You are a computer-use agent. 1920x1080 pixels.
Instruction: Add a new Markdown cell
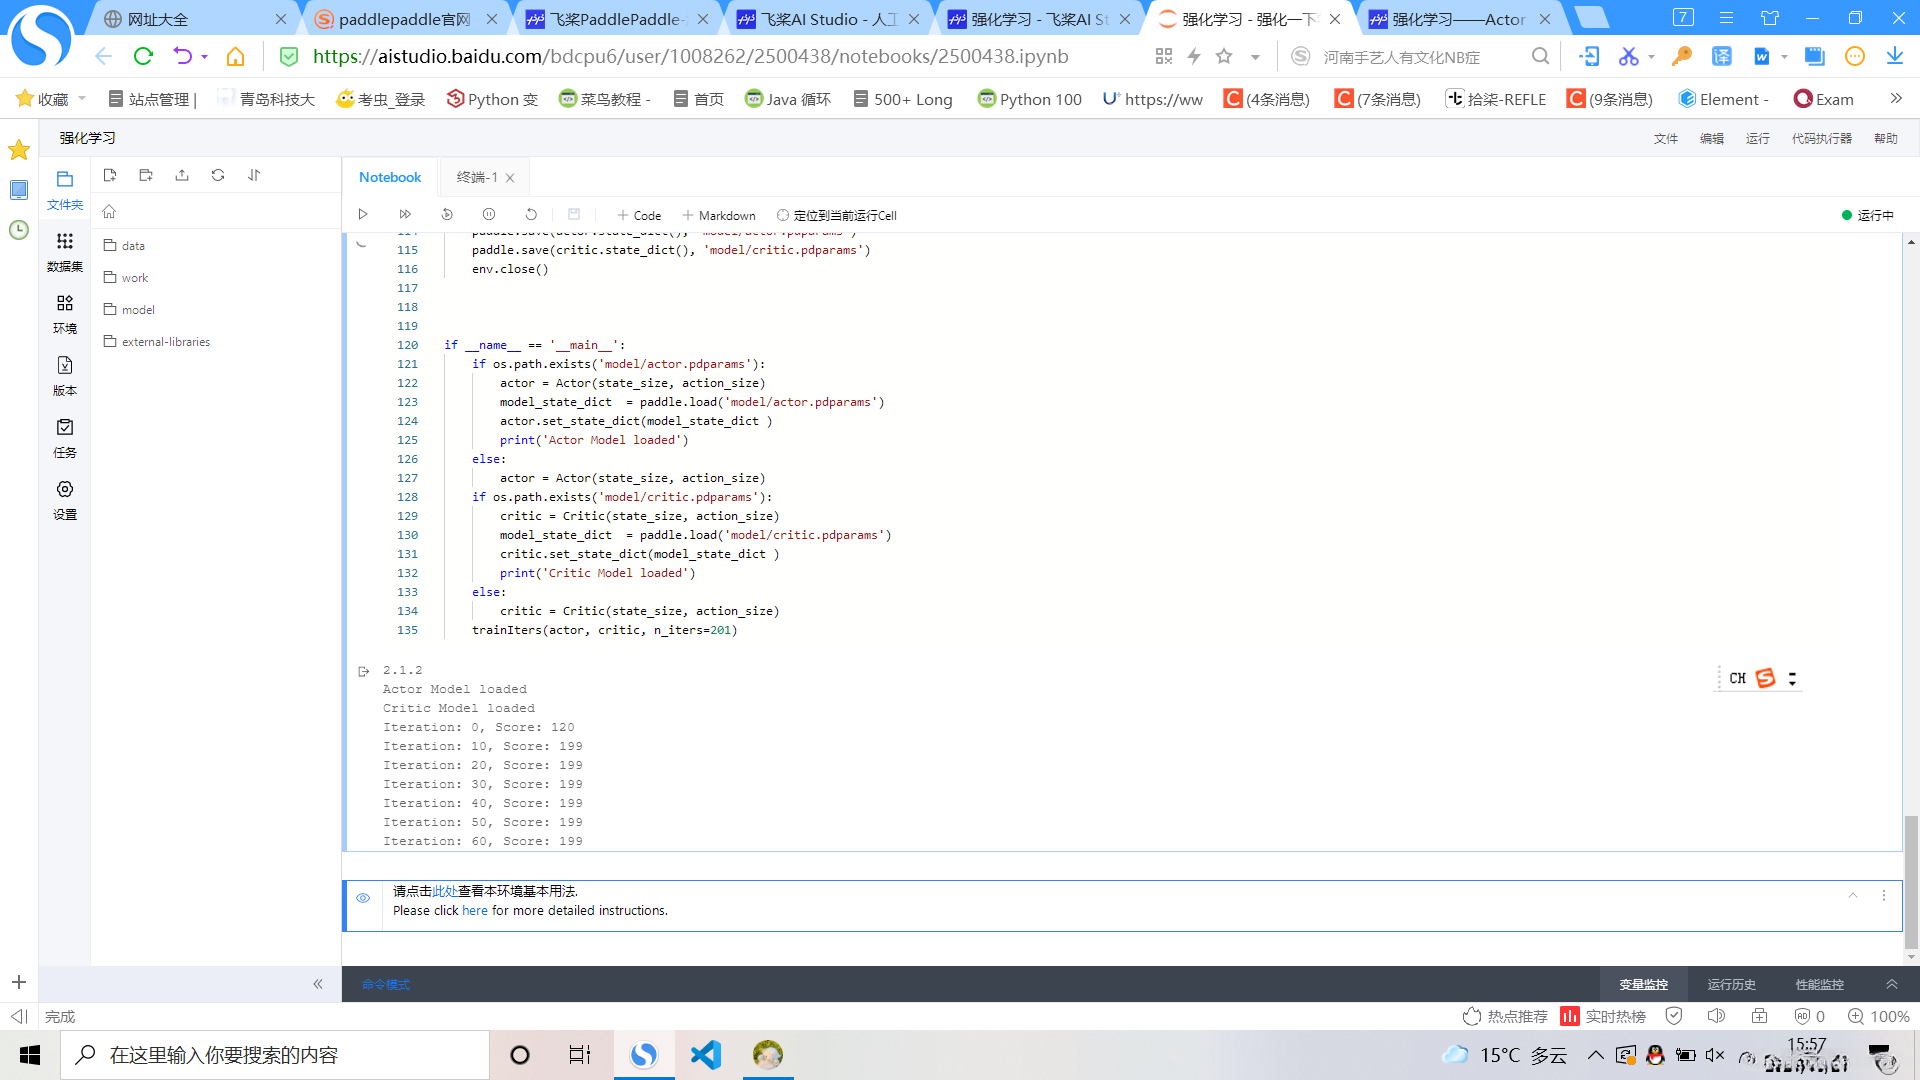719,215
